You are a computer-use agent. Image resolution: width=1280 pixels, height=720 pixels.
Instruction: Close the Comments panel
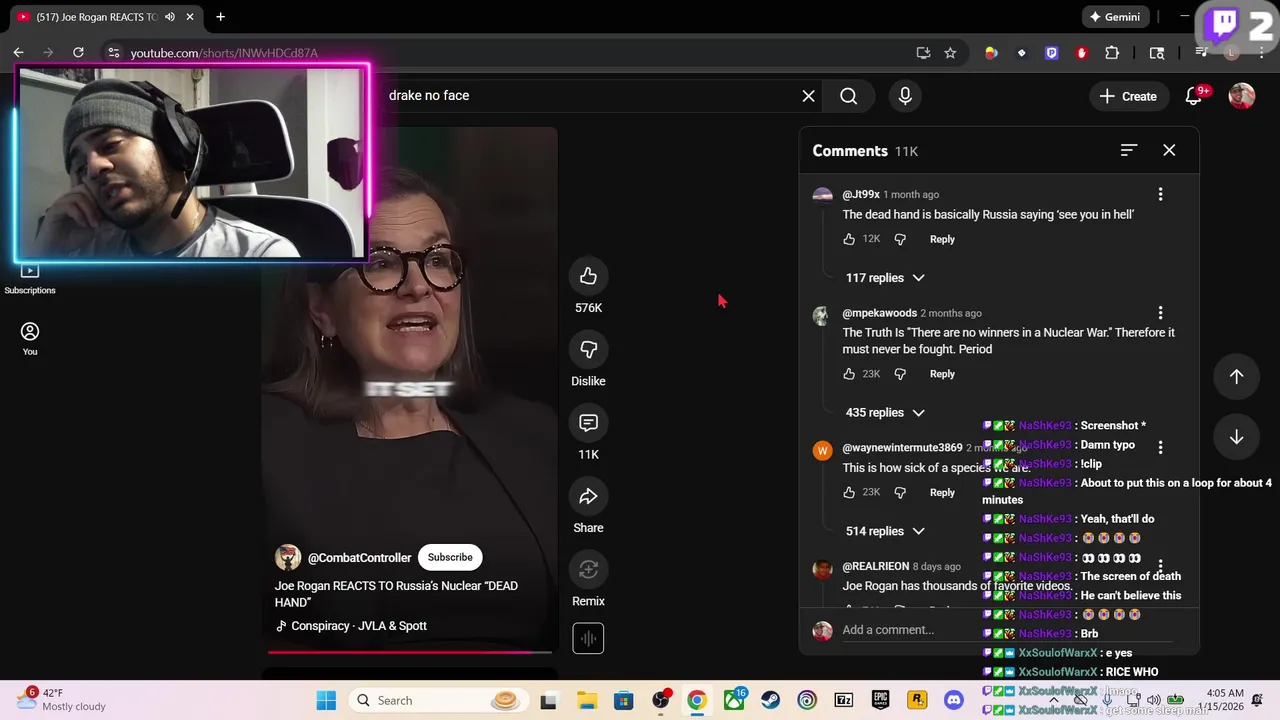[x=1169, y=150]
